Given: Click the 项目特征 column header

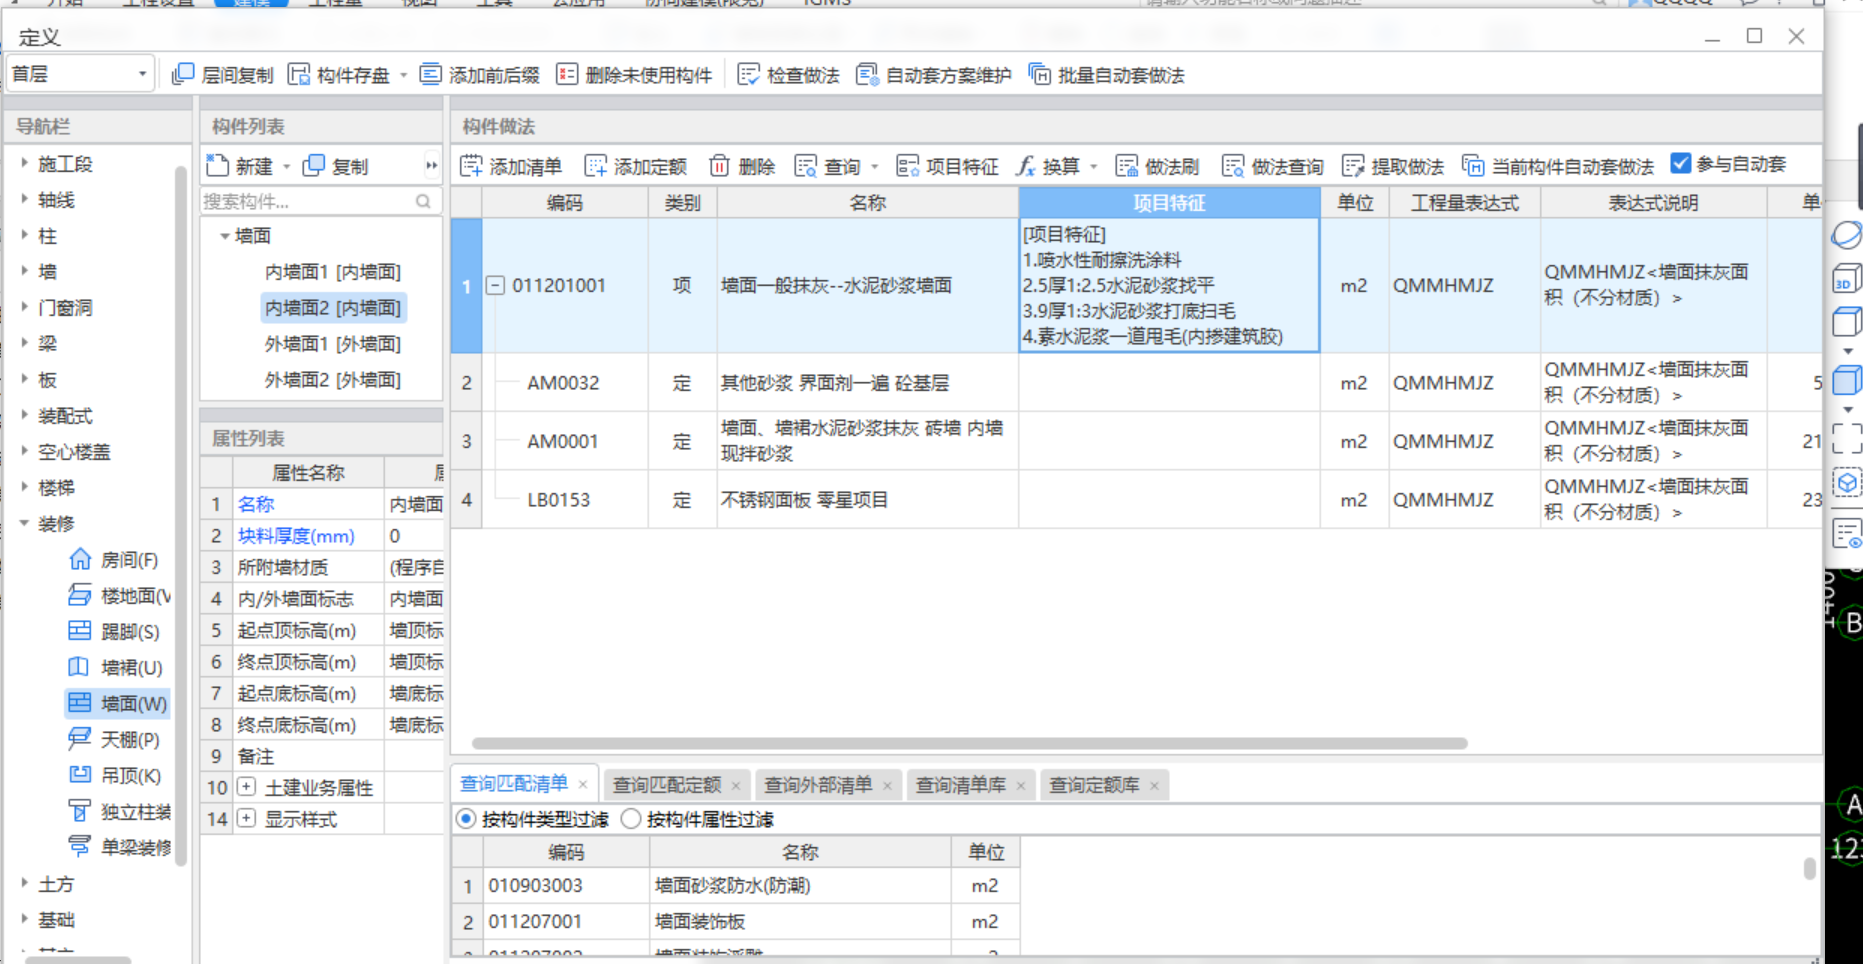Looking at the screenshot, I should (1169, 203).
